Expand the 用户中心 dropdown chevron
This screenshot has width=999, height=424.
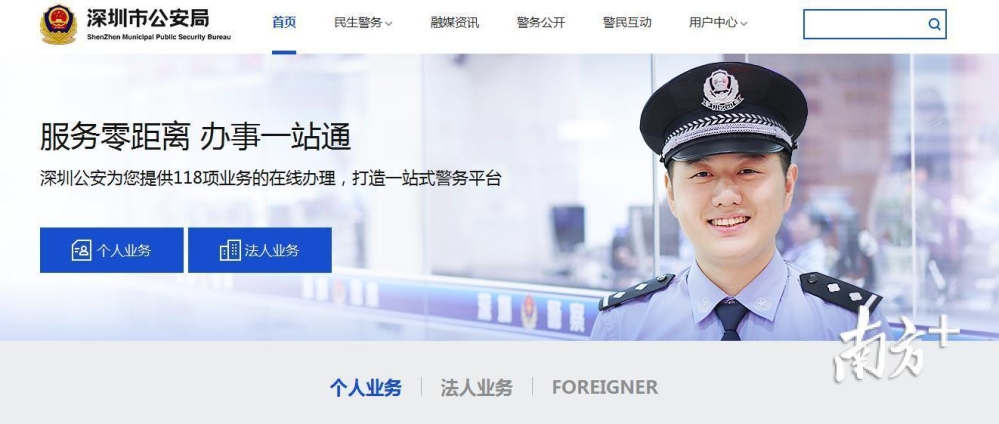coord(744,24)
